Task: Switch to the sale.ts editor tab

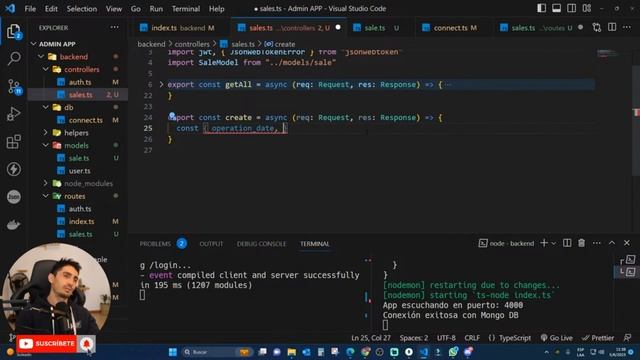Action: 375,28
